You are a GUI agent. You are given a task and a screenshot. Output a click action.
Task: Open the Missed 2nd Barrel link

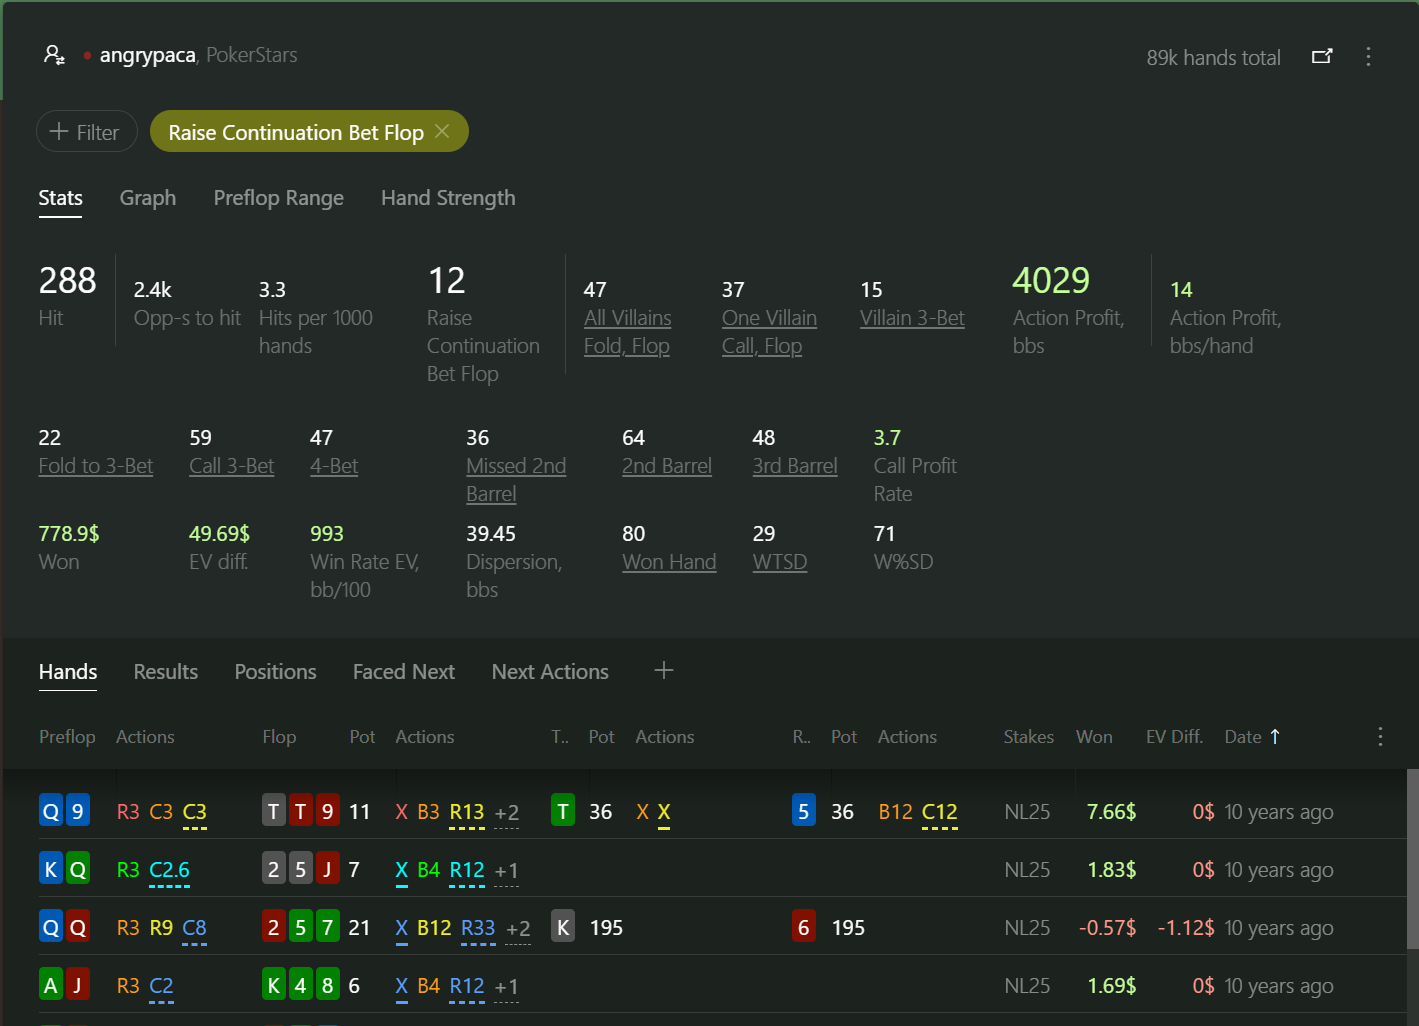pos(516,480)
